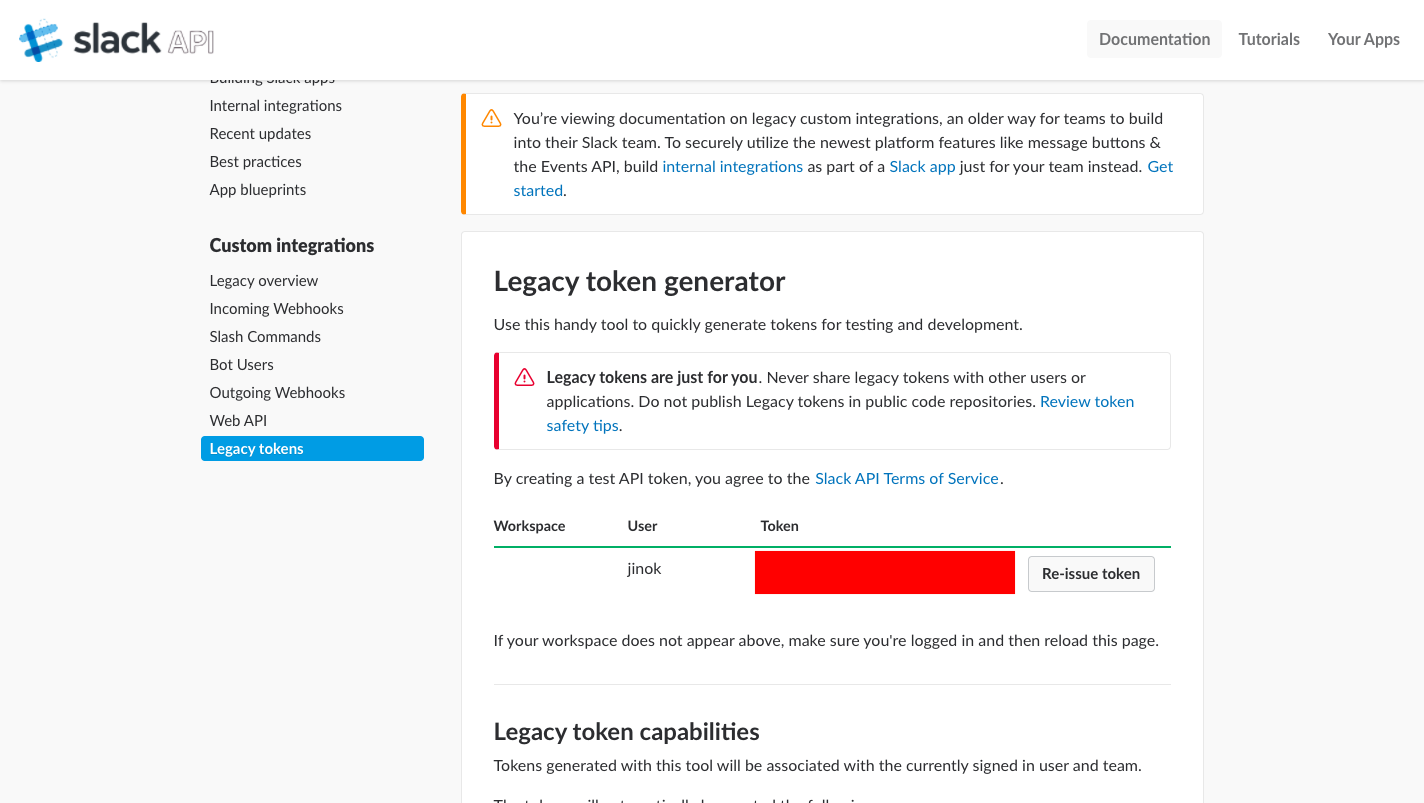The width and height of the screenshot is (1424, 803).
Task: Click the redacted red token field
Action: [x=885, y=573]
